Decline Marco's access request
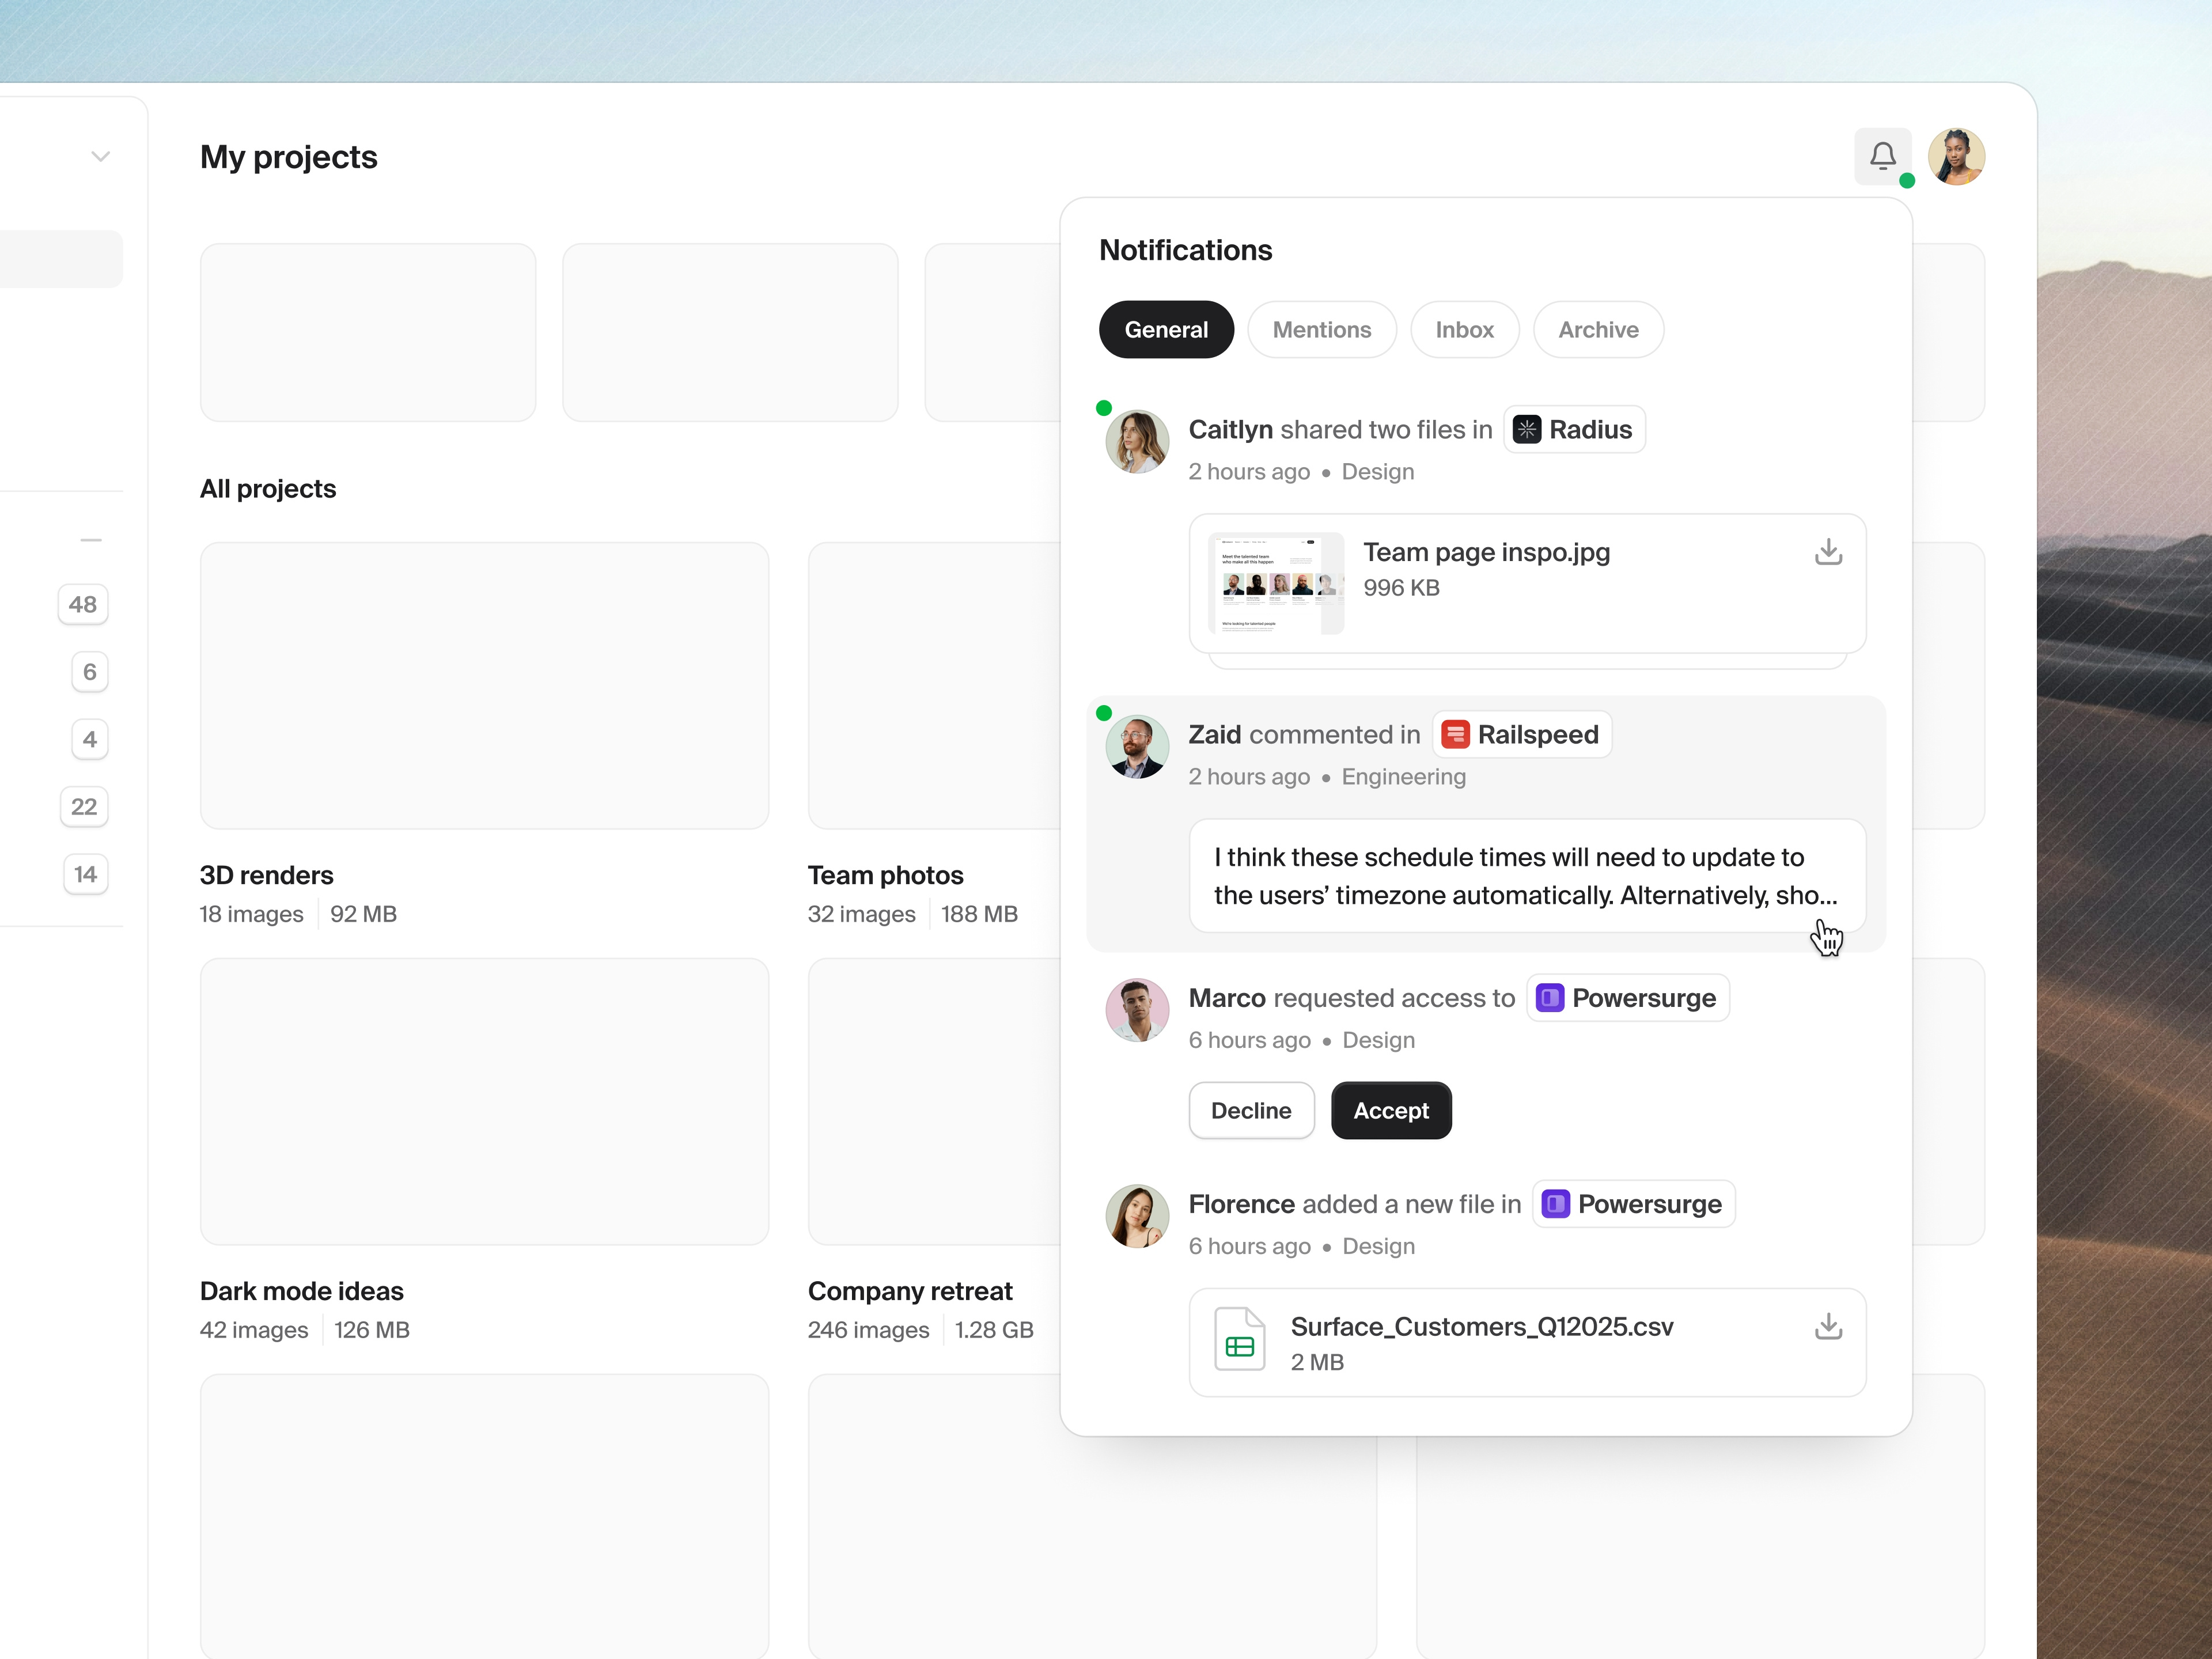 coord(1250,1110)
